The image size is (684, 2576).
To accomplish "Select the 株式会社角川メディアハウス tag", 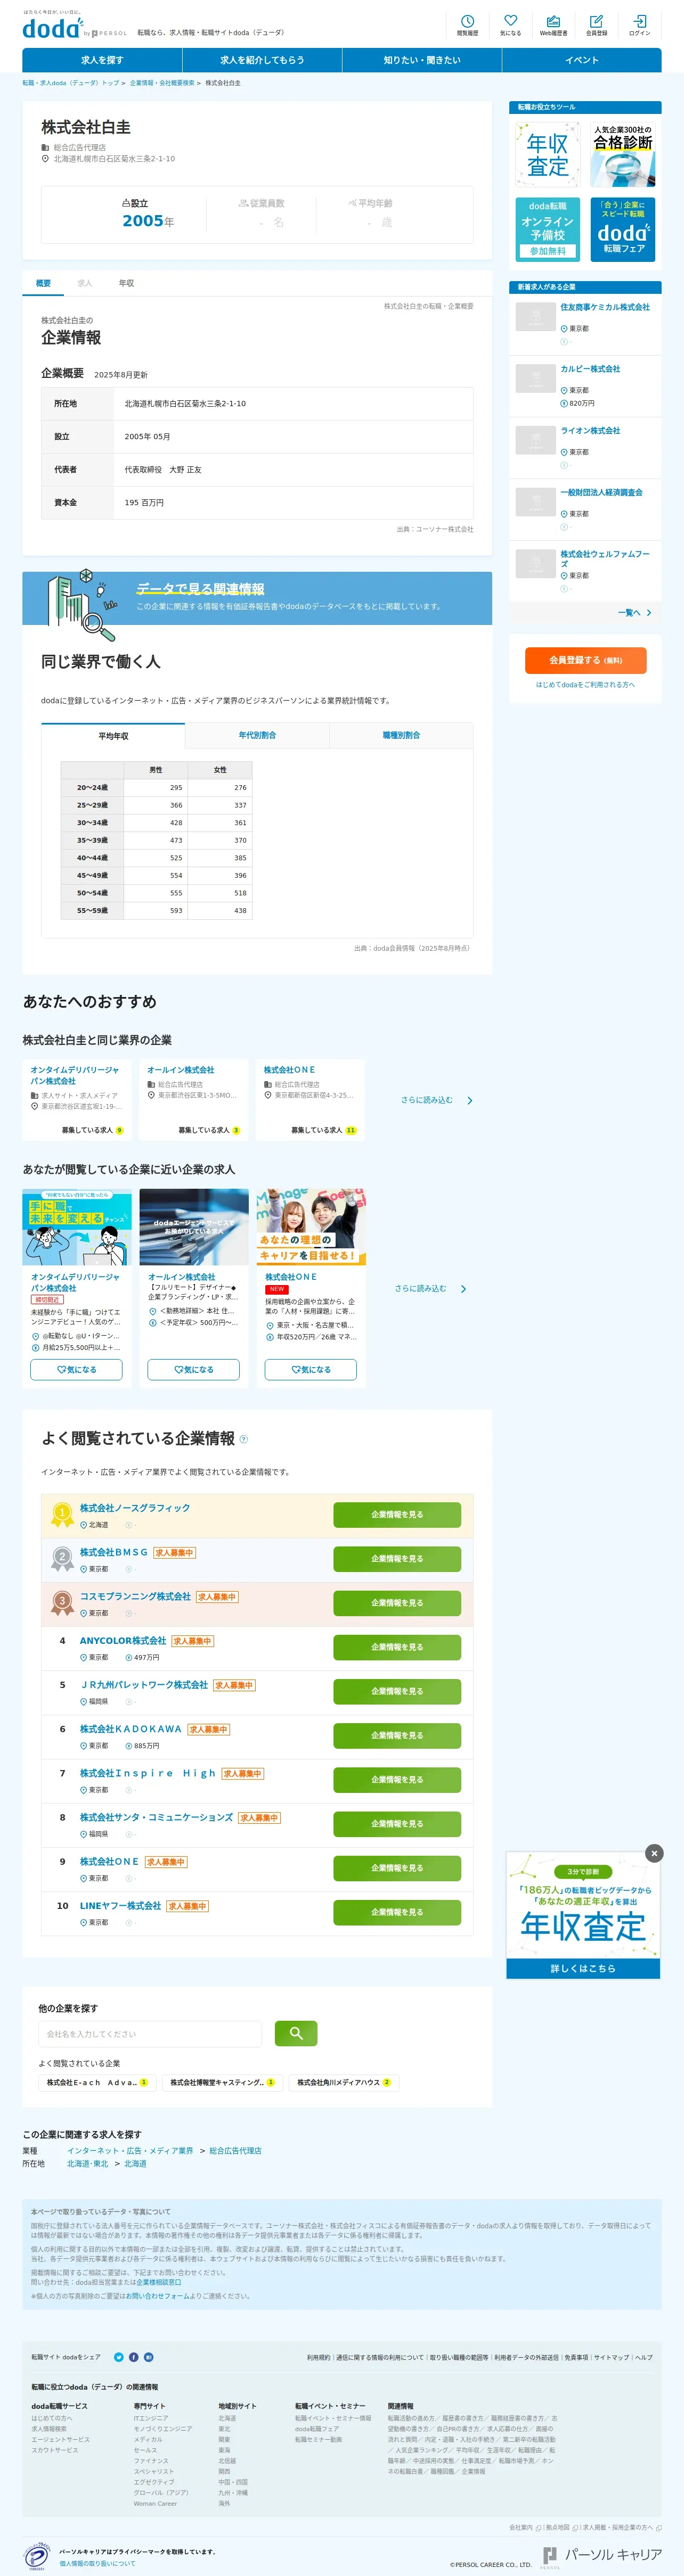I will [344, 2082].
